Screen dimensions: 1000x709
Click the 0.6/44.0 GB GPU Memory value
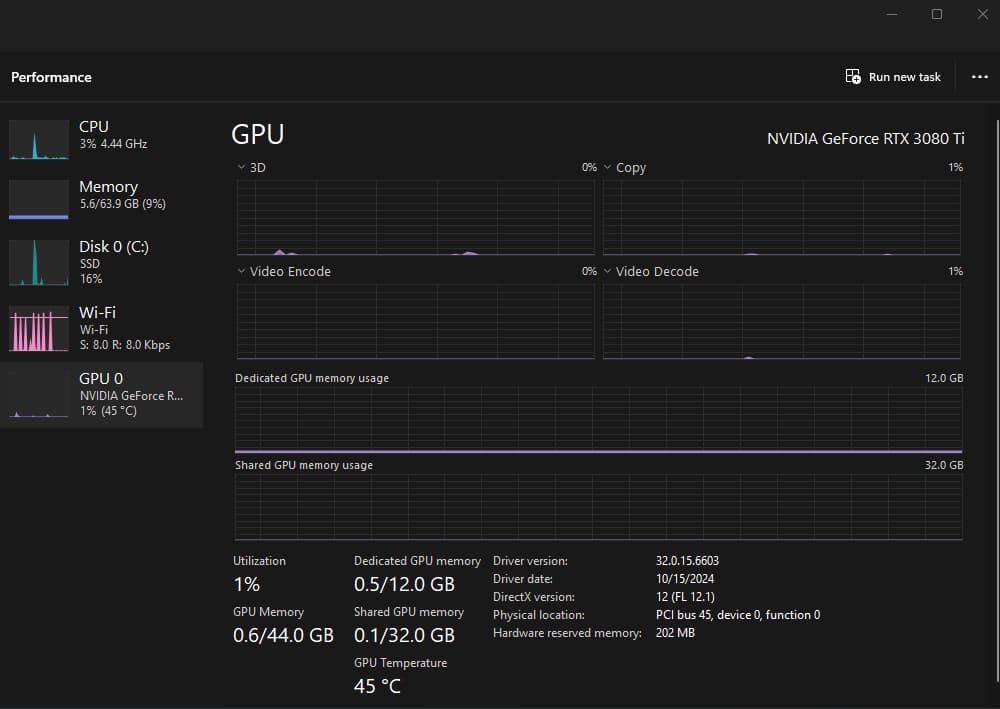[283, 635]
